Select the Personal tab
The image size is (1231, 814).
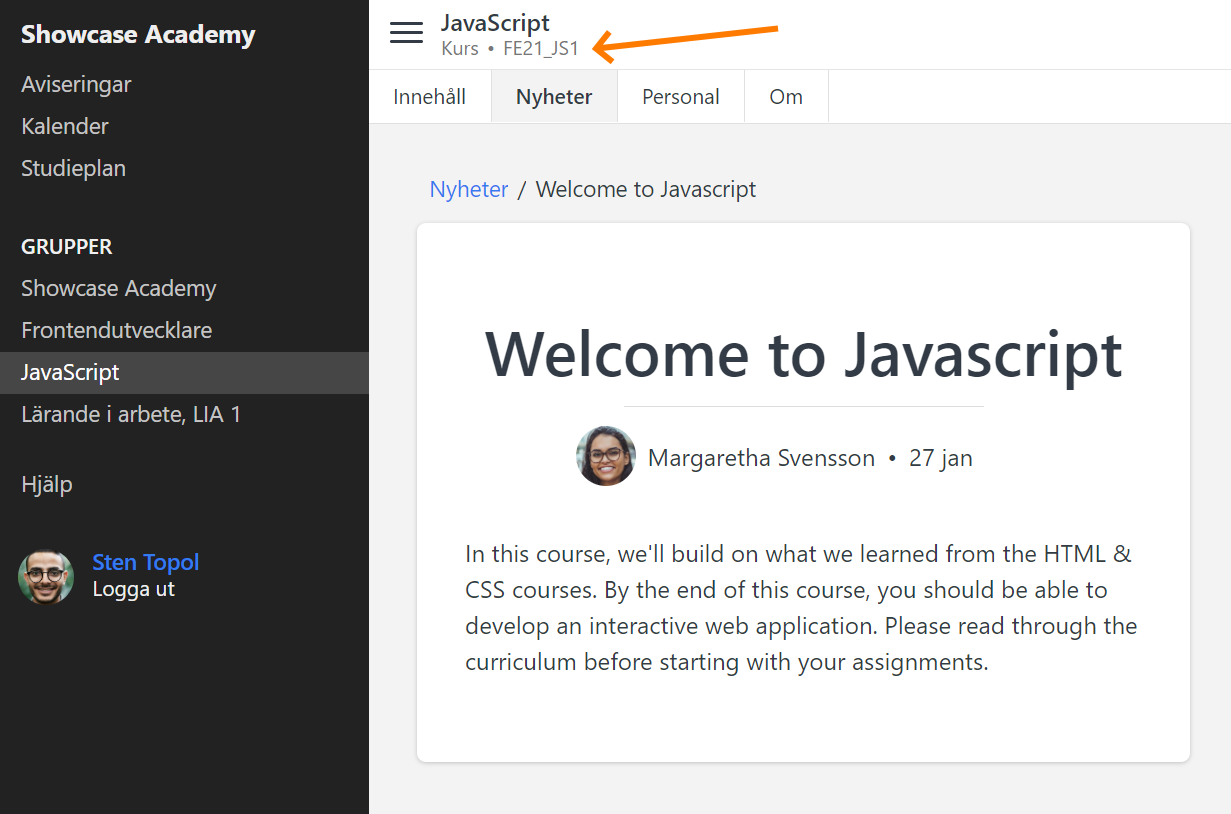680,97
